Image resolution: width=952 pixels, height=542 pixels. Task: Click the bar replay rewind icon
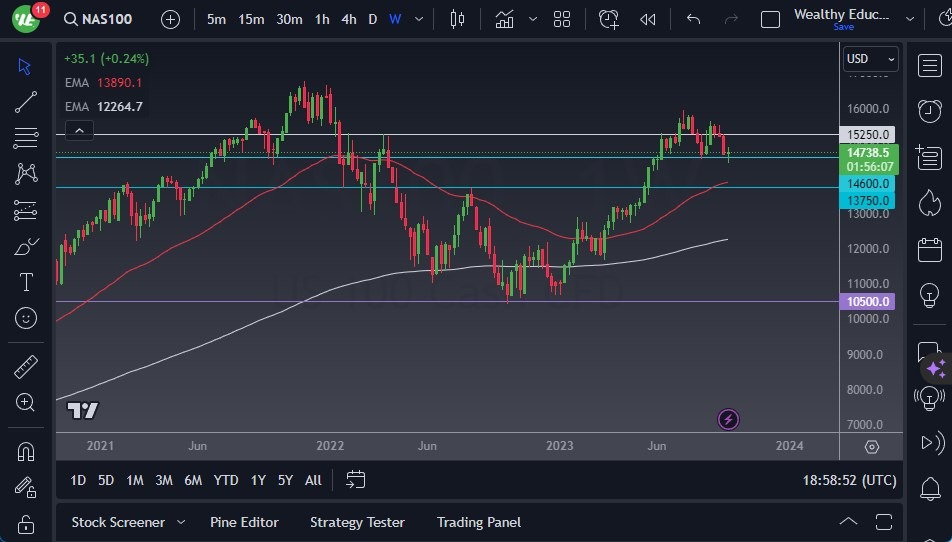pos(648,19)
